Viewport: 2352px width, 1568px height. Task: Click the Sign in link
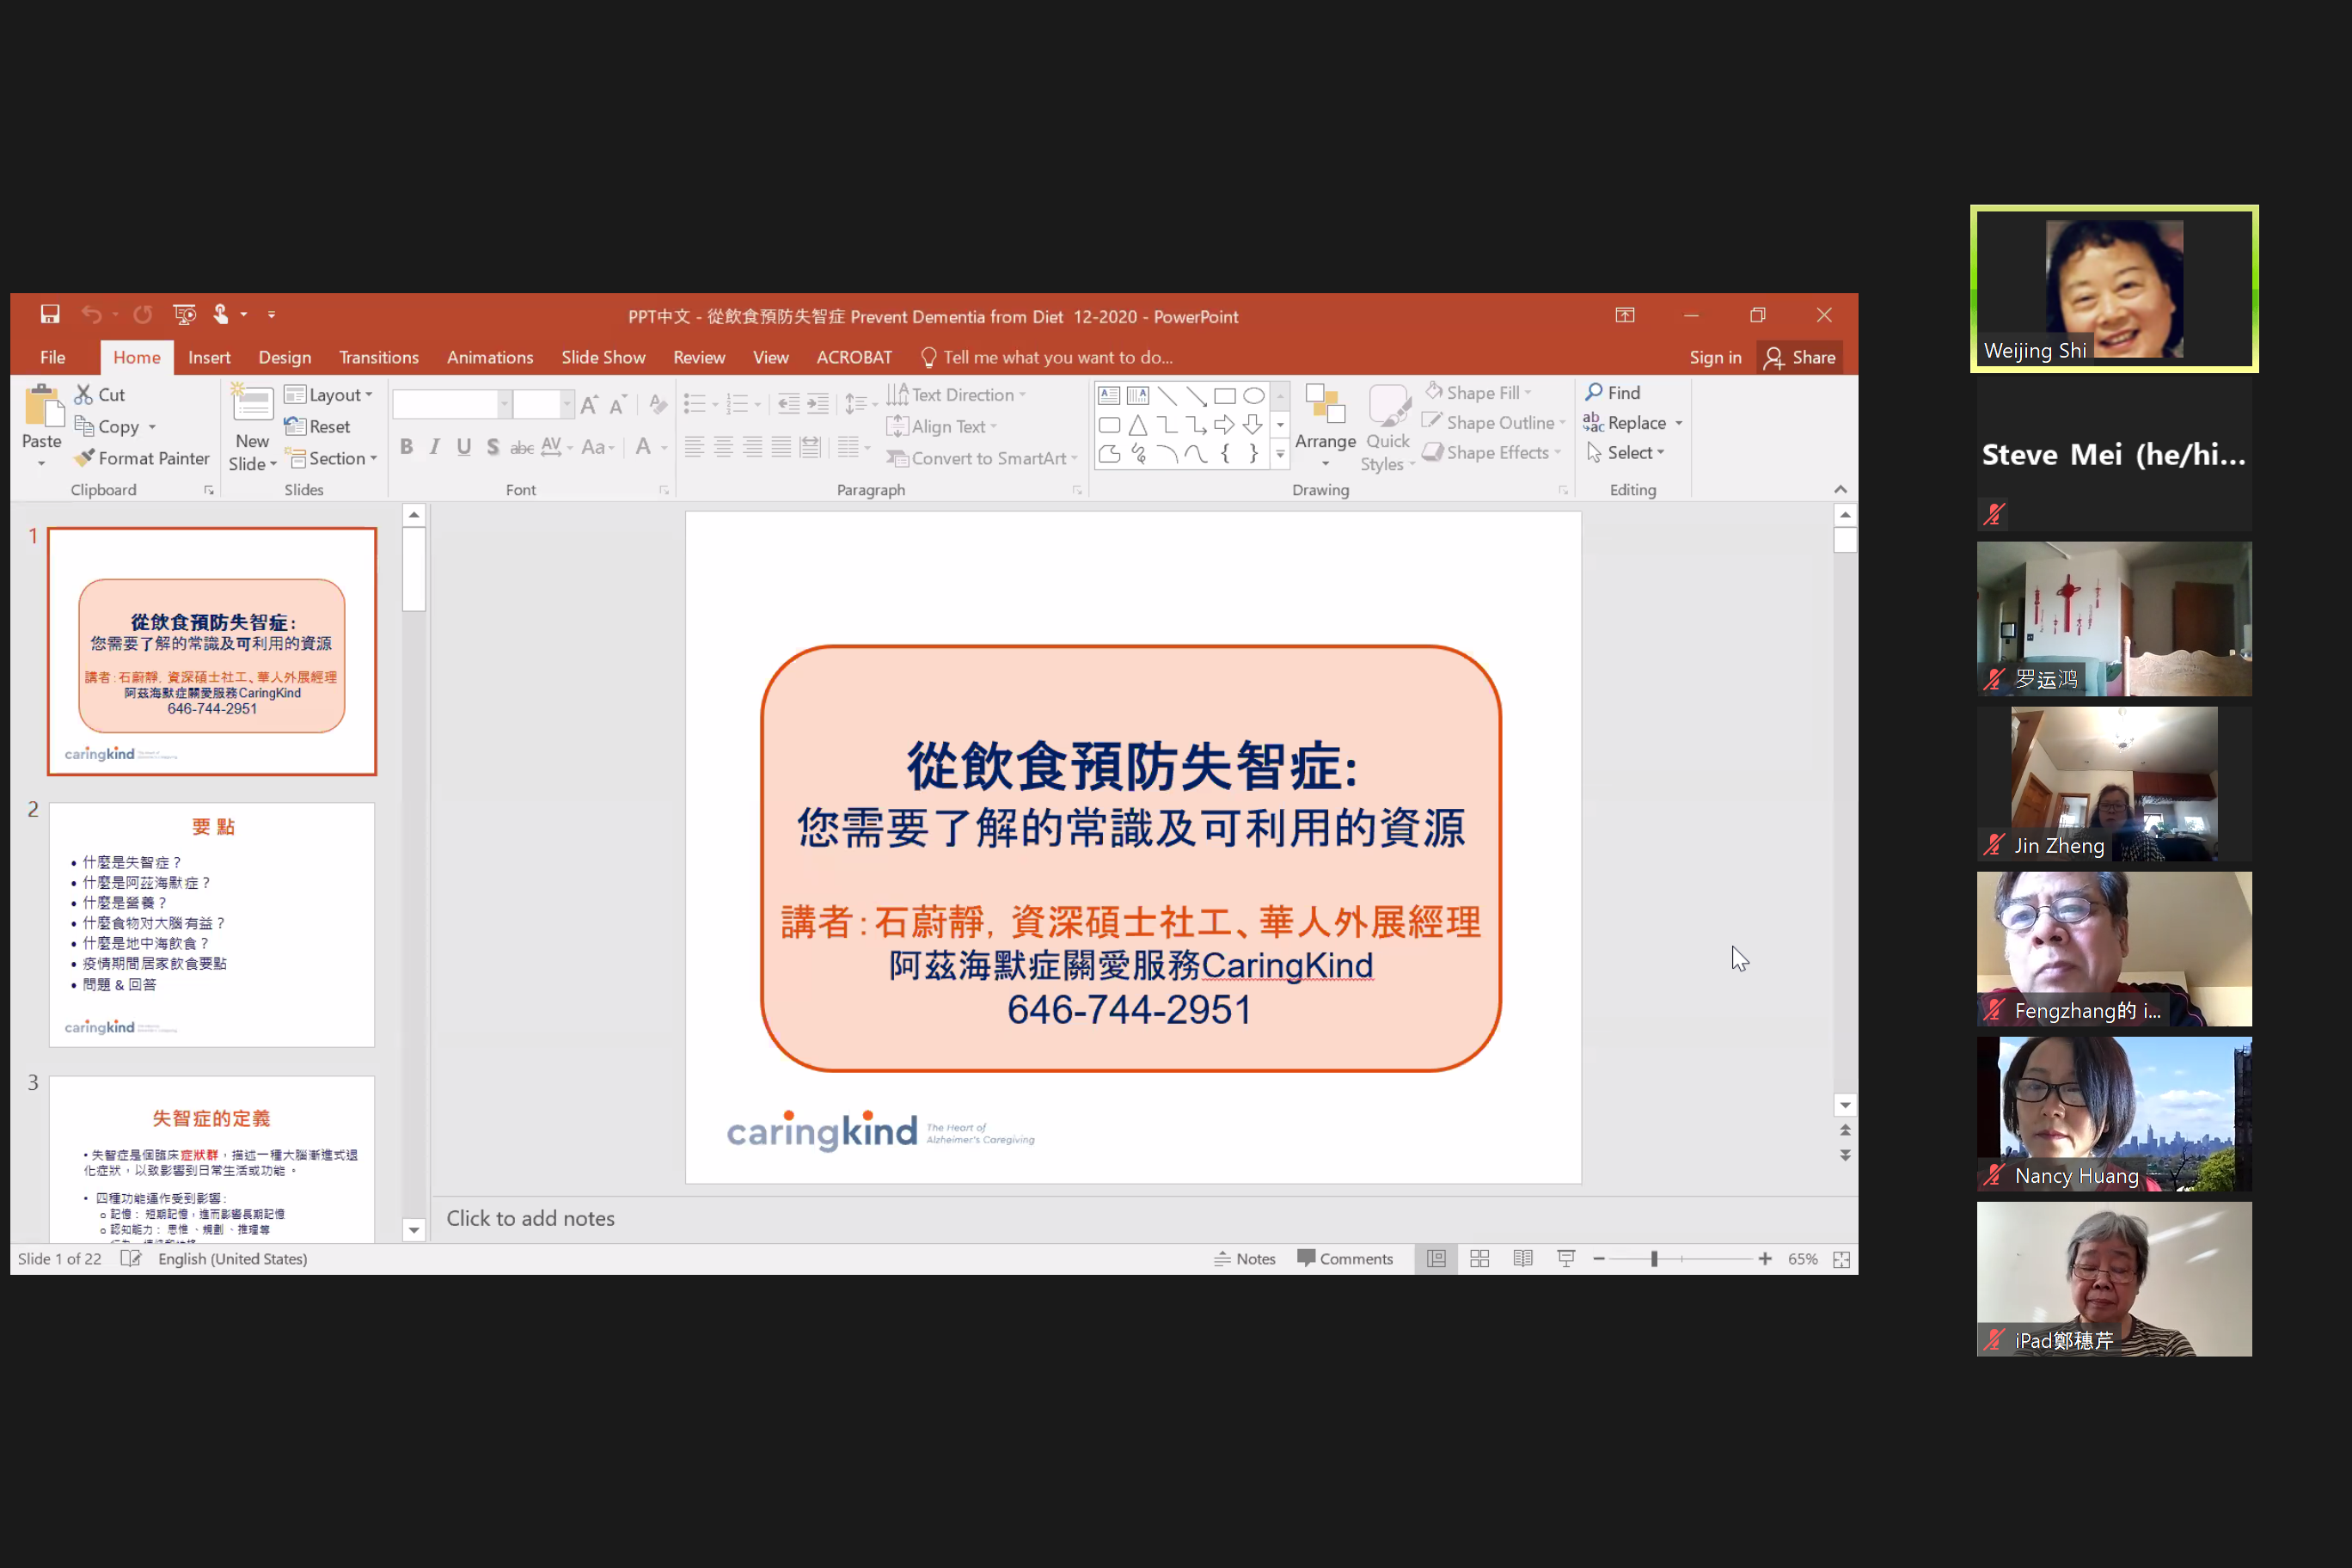click(x=1715, y=357)
